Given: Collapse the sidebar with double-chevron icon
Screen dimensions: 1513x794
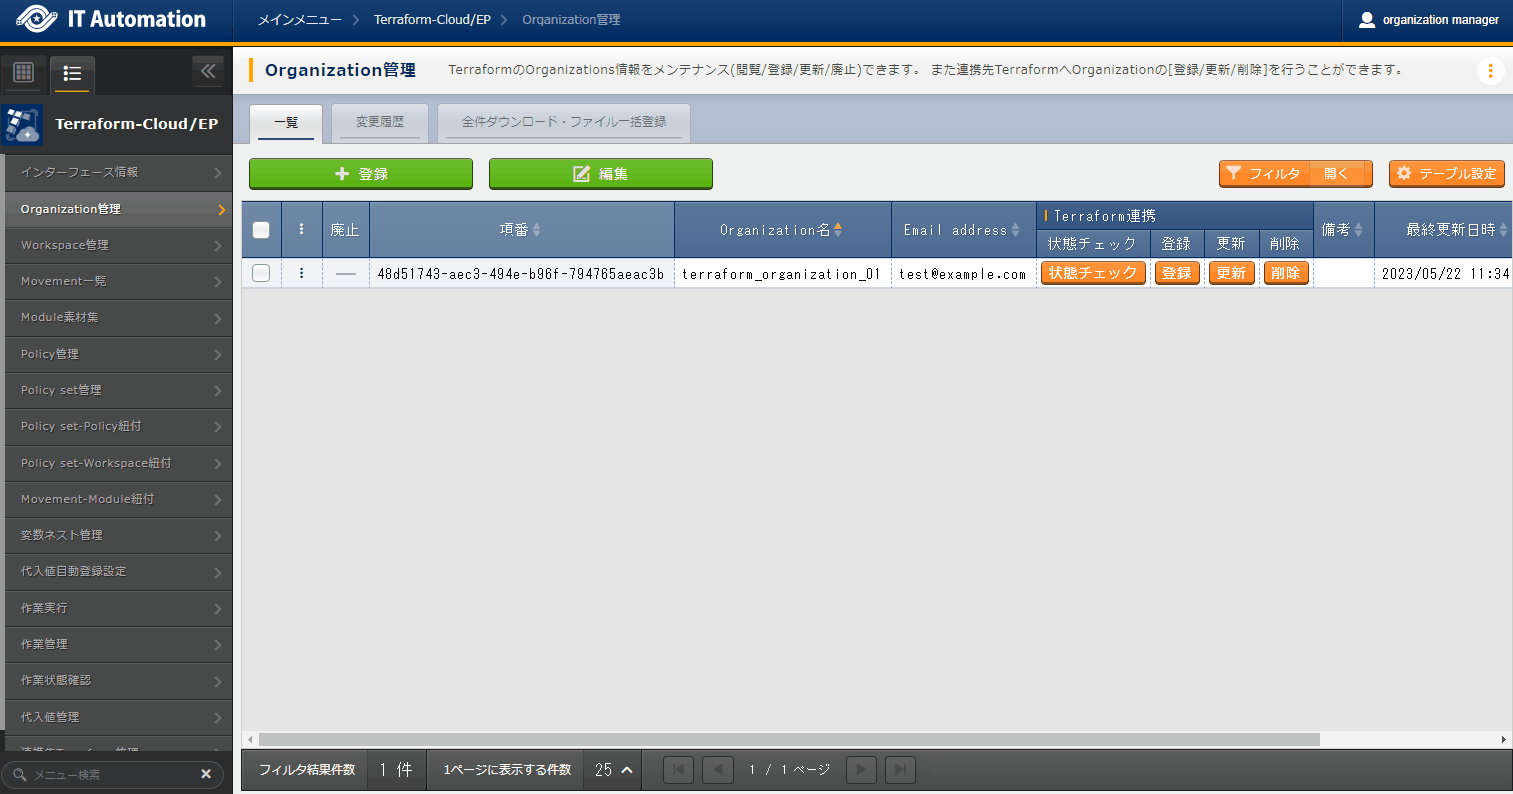Looking at the screenshot, I should tap(208, 71).
